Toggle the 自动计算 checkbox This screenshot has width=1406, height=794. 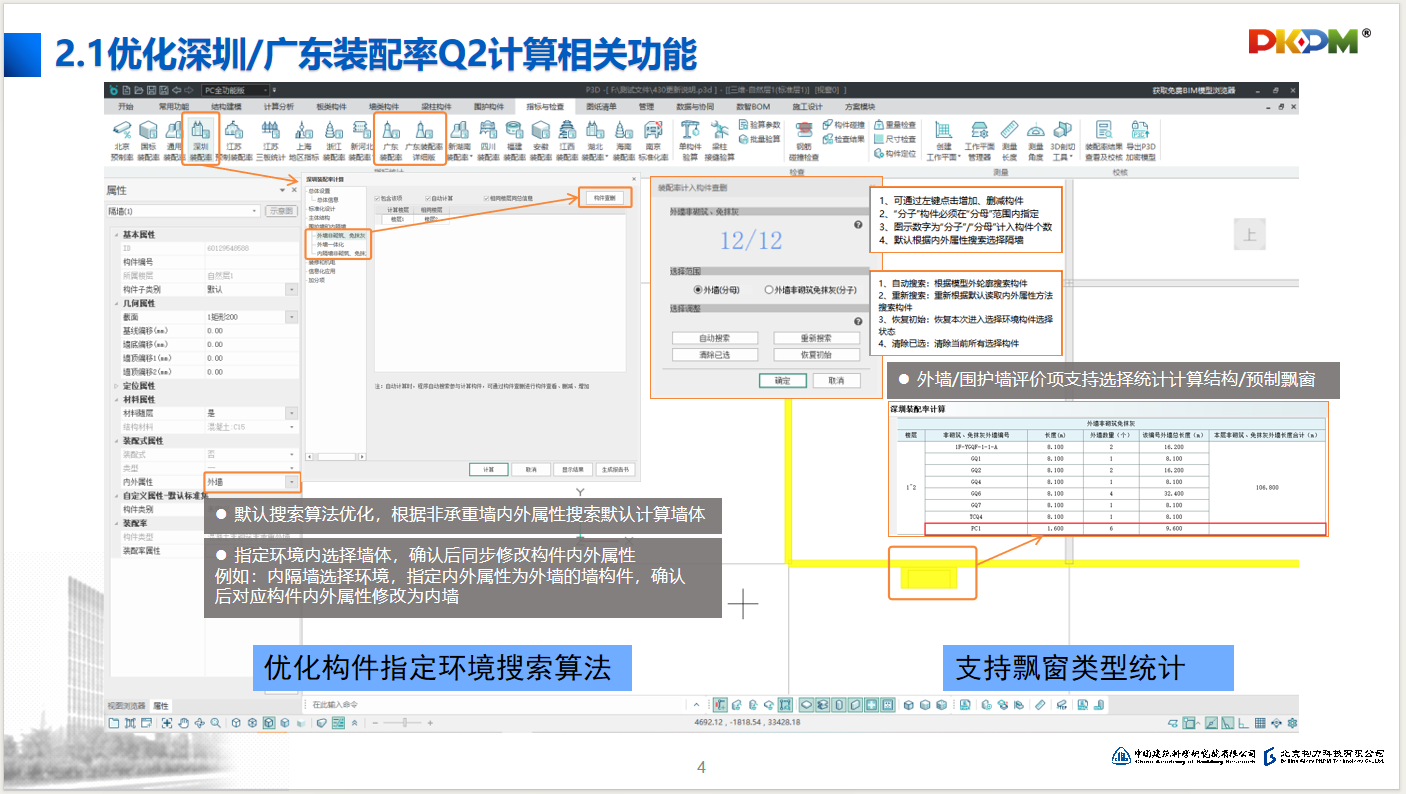(429, 198)
